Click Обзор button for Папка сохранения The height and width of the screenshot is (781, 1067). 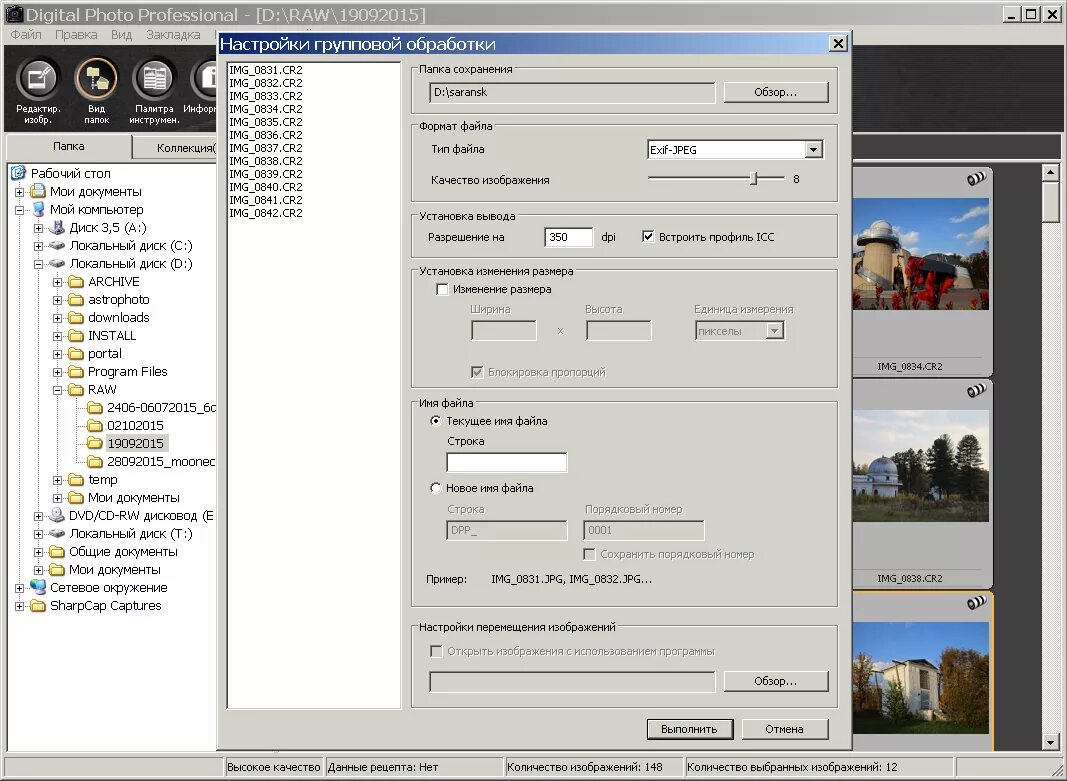click(x=776, y=92)
